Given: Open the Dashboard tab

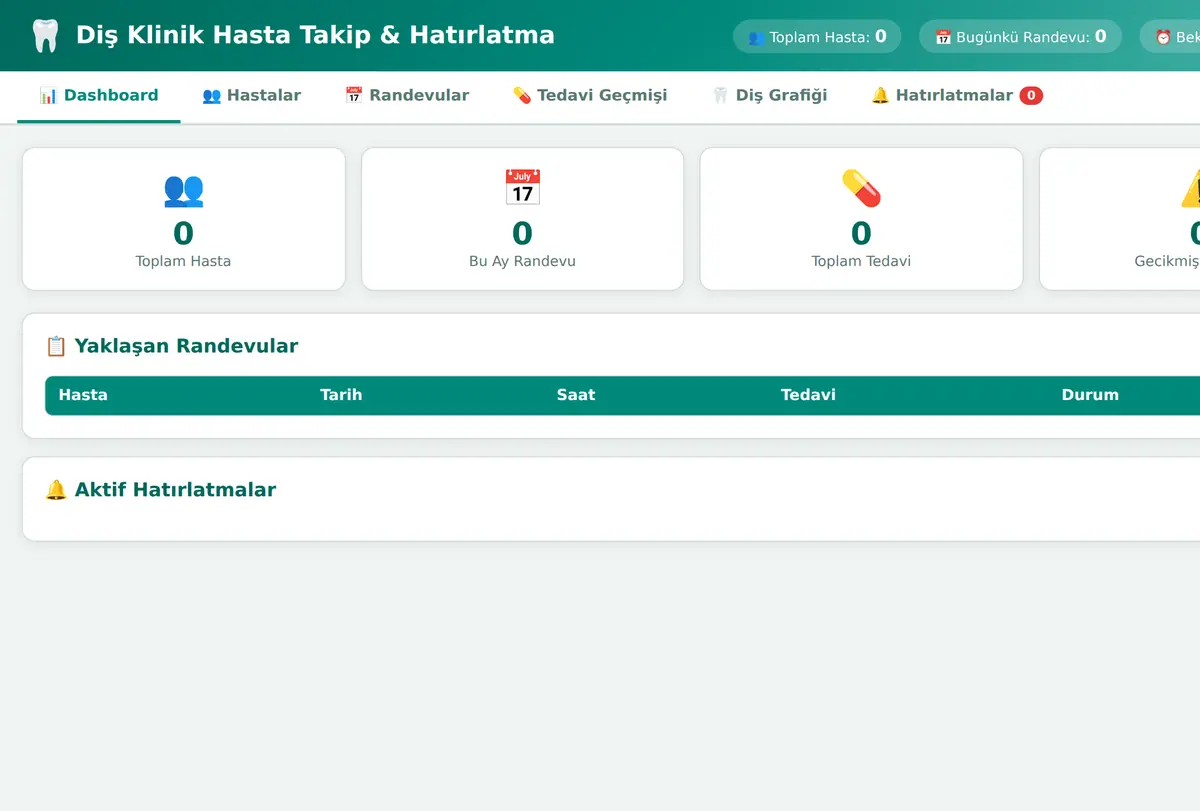Looking at the screenshot, I should click(x=99, y=96).
